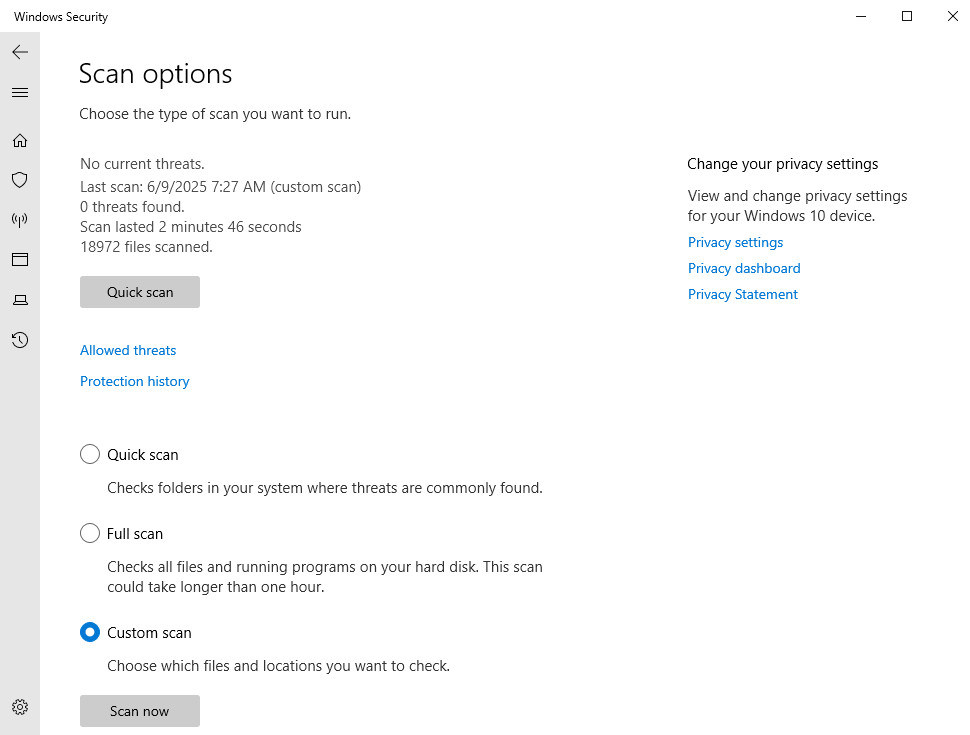Viewport: 970px width, 735px height.
Task: Open the Home sidebar icon
Action: point(20,140)
